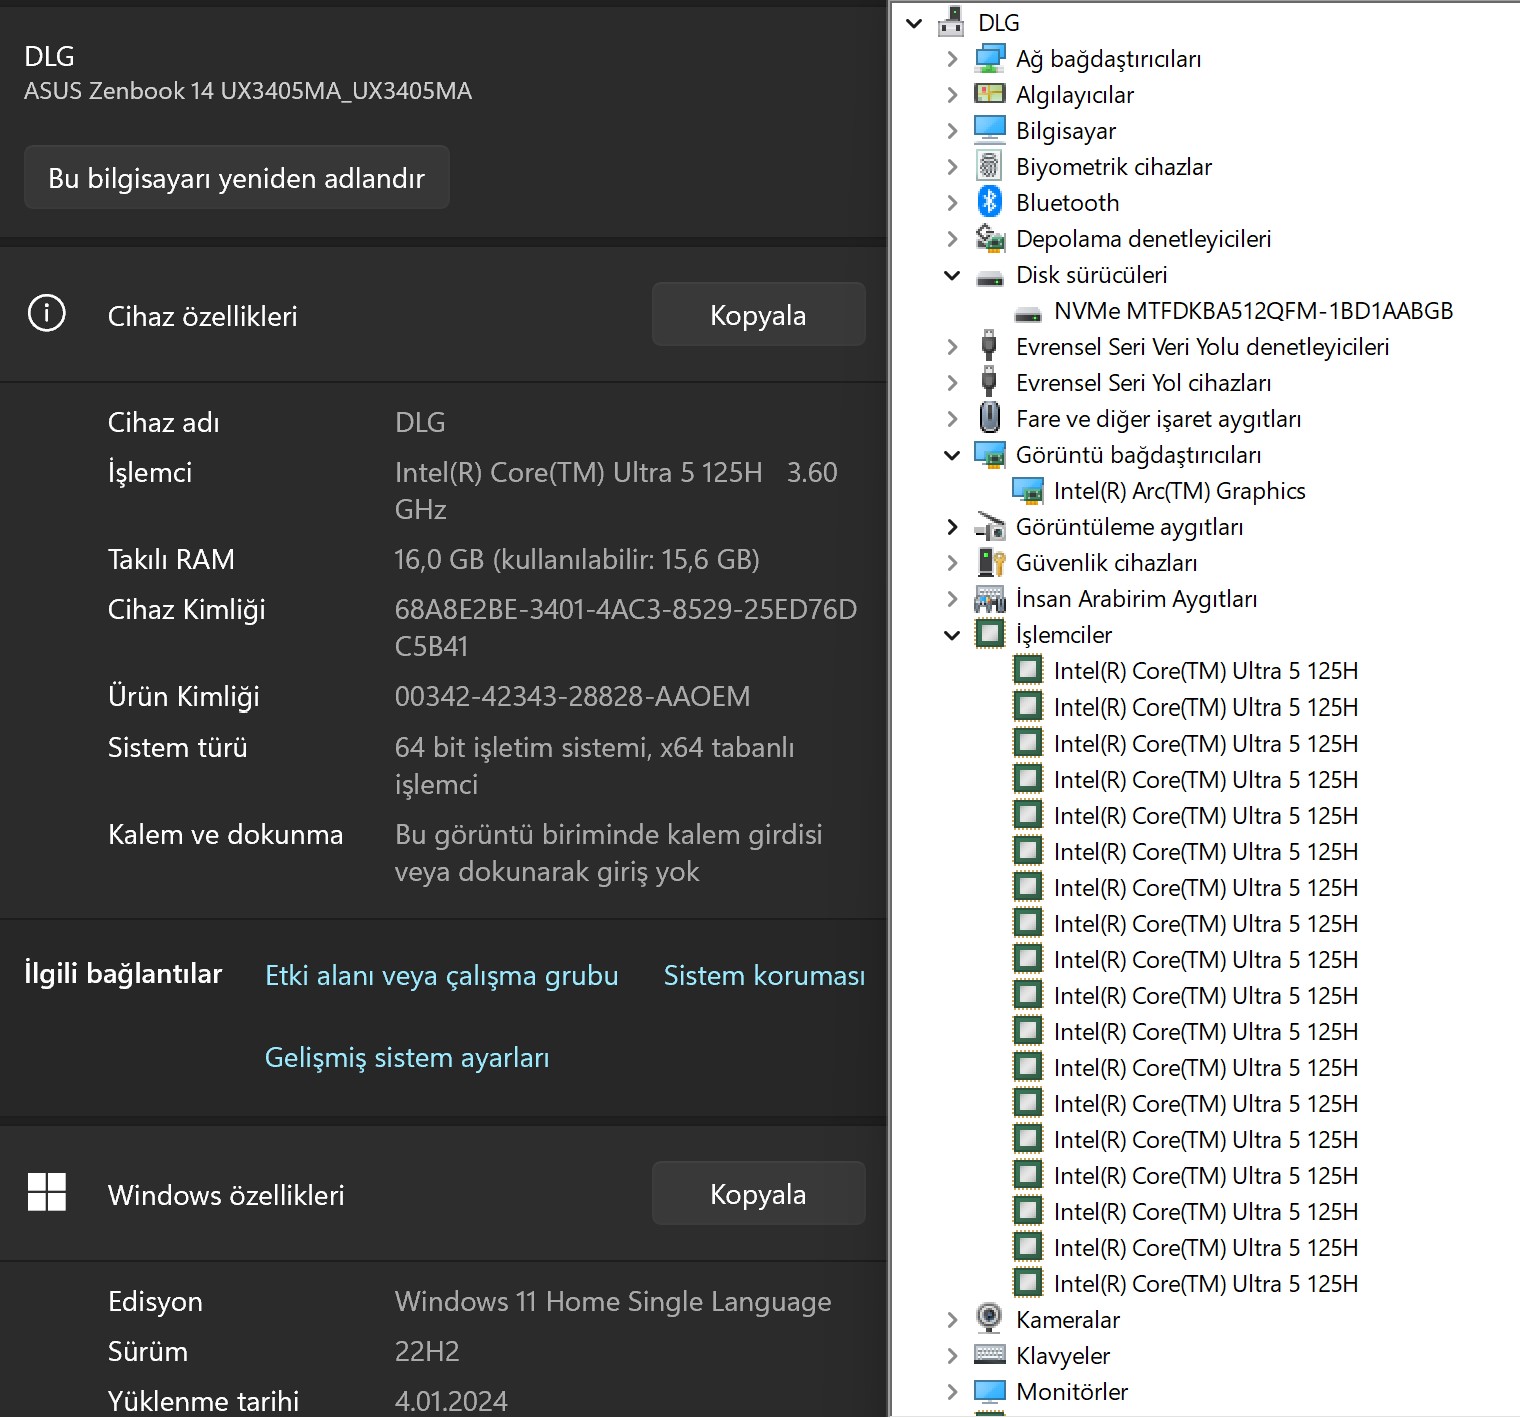Screen dimensions: 1520x1418
Task: Collapse the Disk sürücüleri node
Action: 952,275
